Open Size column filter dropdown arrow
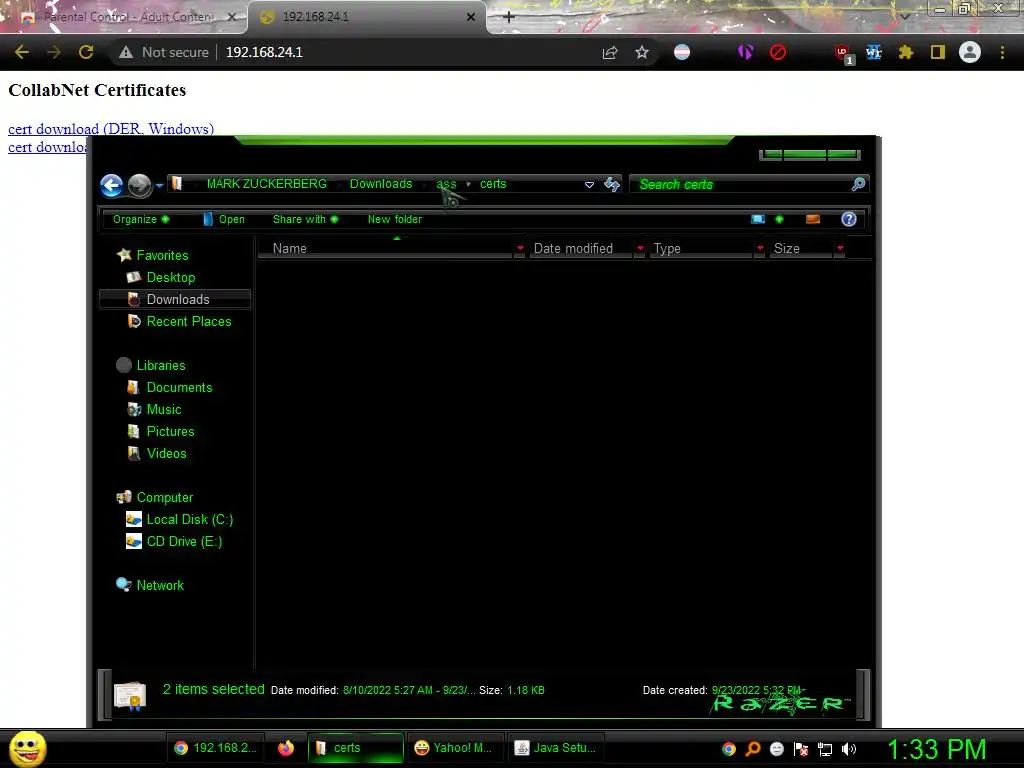This screenshot has width=1024, height=768. tap(840, 249)
